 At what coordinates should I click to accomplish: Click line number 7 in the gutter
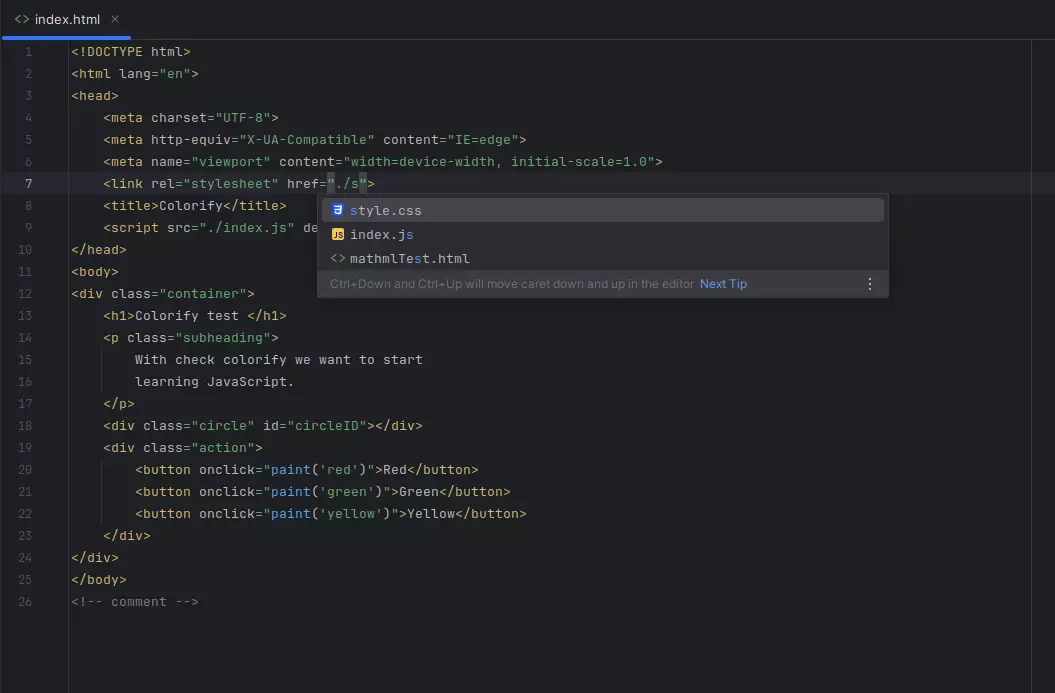[28, 184]
